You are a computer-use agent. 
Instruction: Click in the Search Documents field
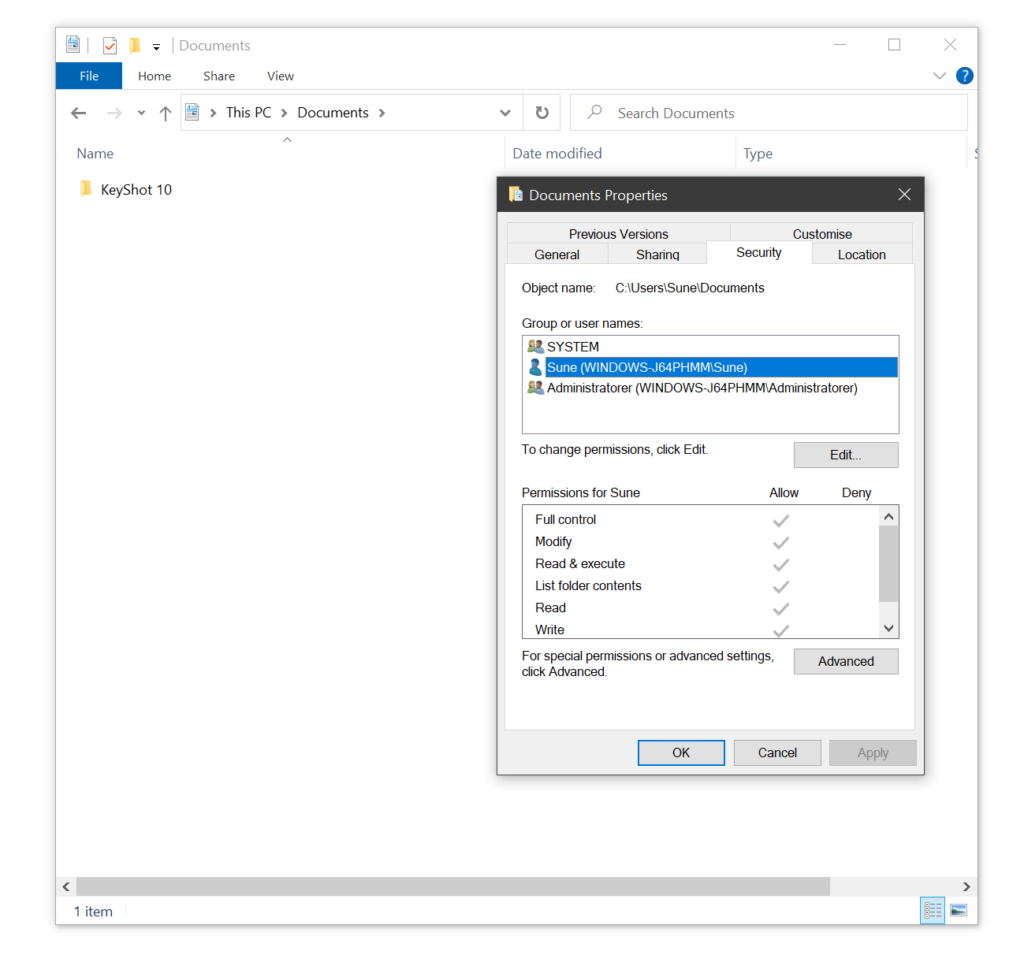(780, 113)
